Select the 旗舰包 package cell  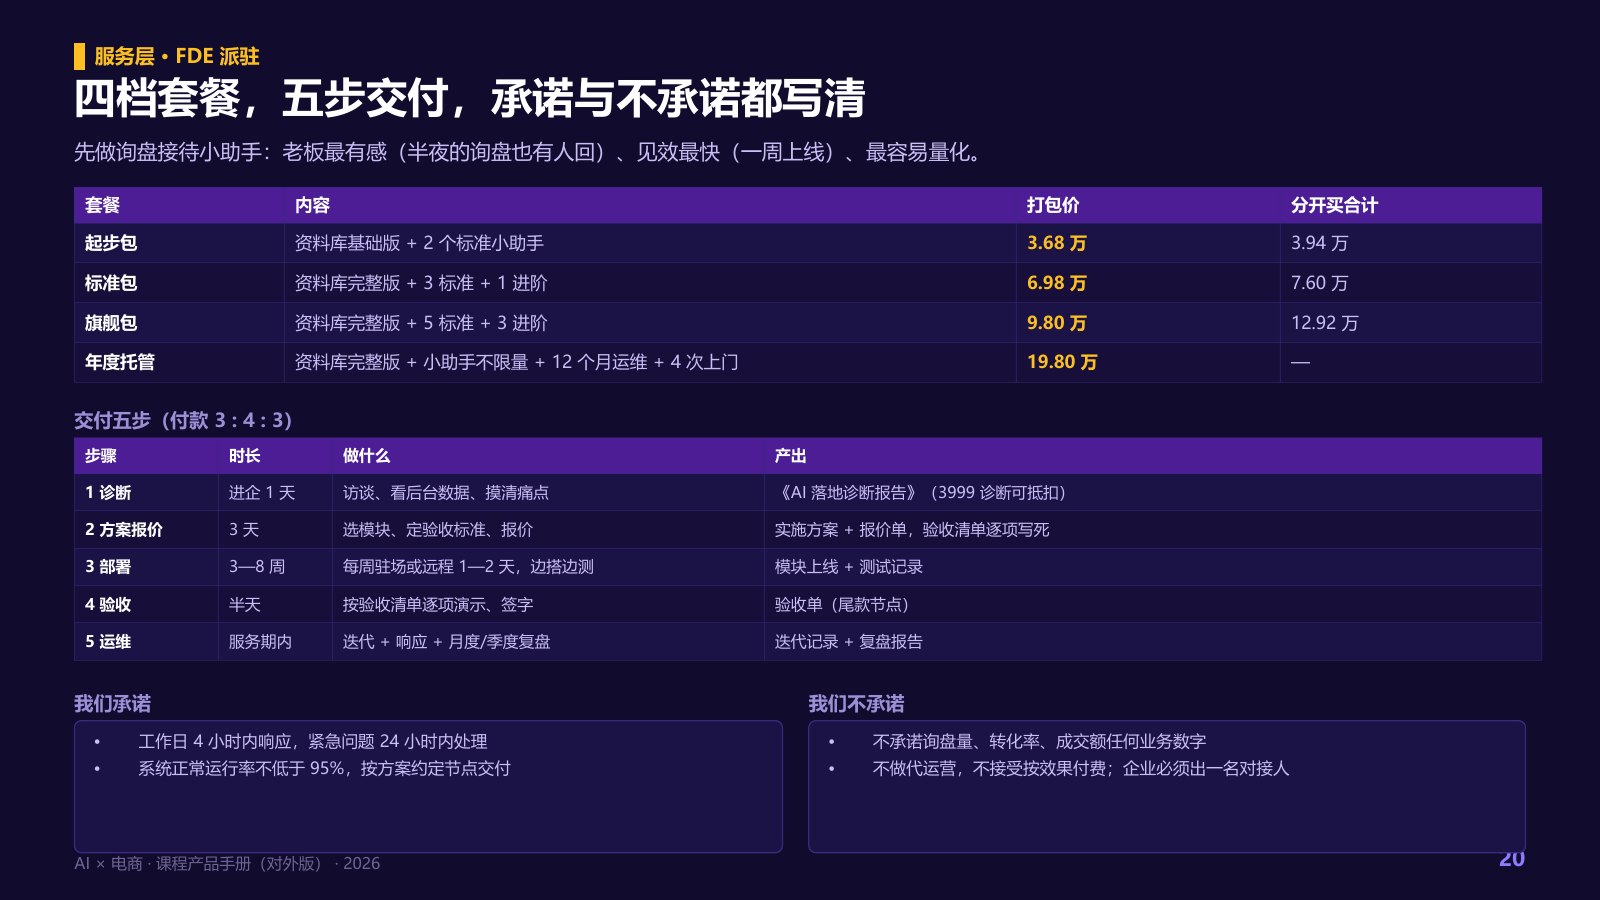179,323
